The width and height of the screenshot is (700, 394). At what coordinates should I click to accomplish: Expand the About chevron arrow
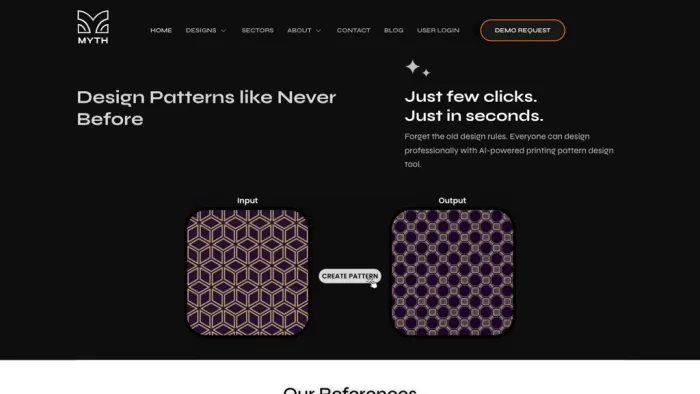point(318,31)
